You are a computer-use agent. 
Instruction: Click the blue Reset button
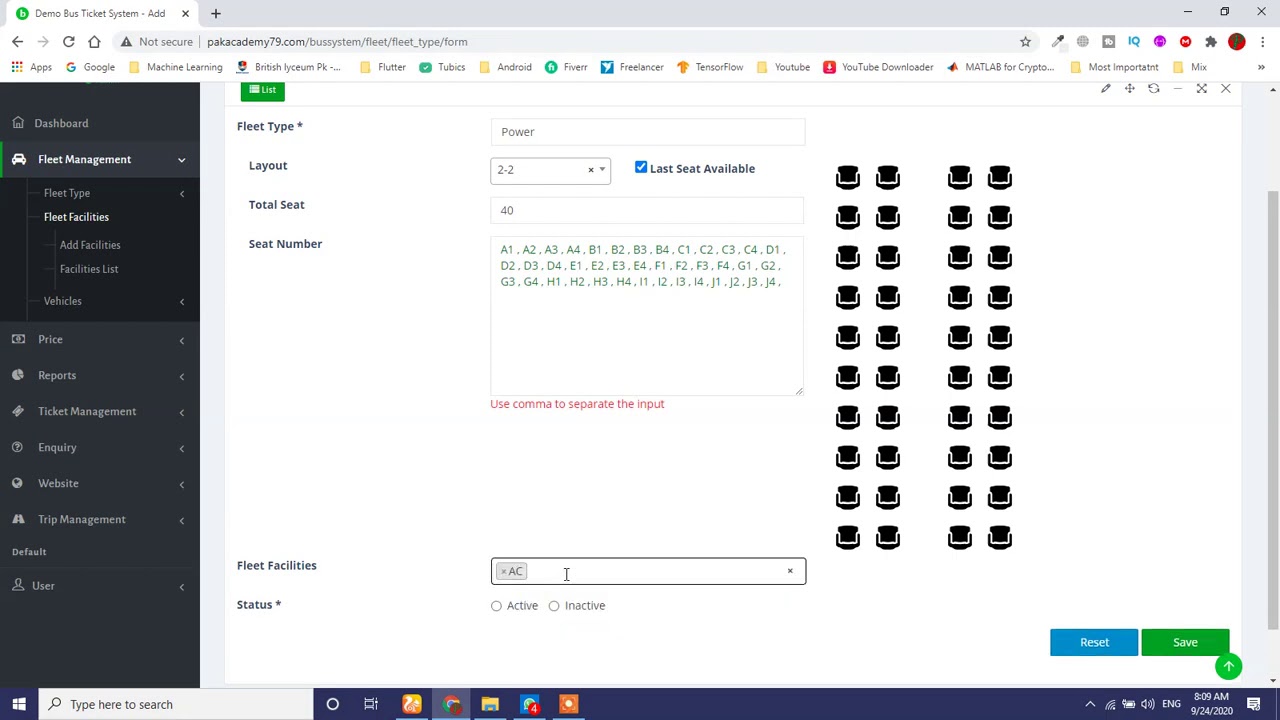[x=1094, y=642]
